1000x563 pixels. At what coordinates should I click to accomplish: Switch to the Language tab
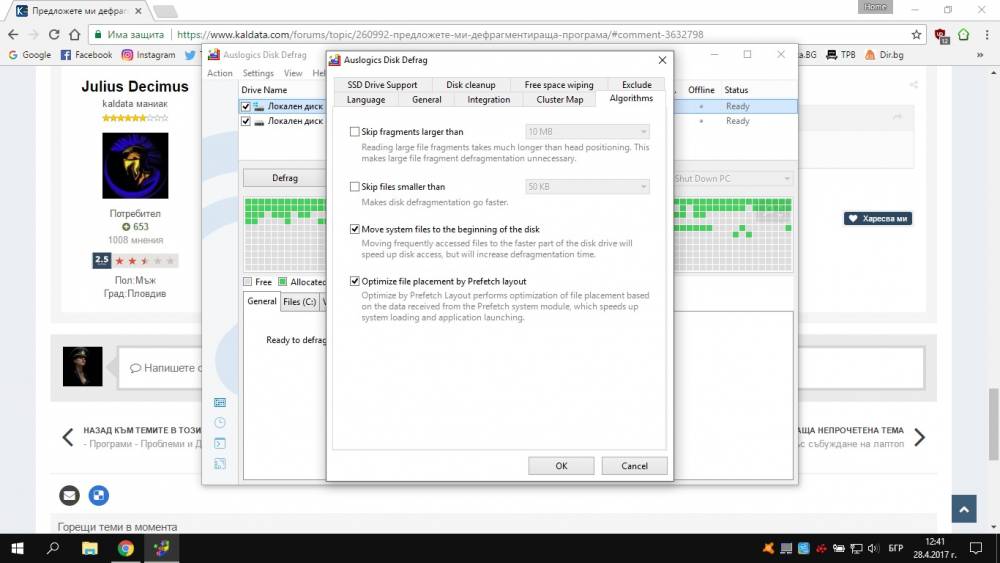click(366, 99)
